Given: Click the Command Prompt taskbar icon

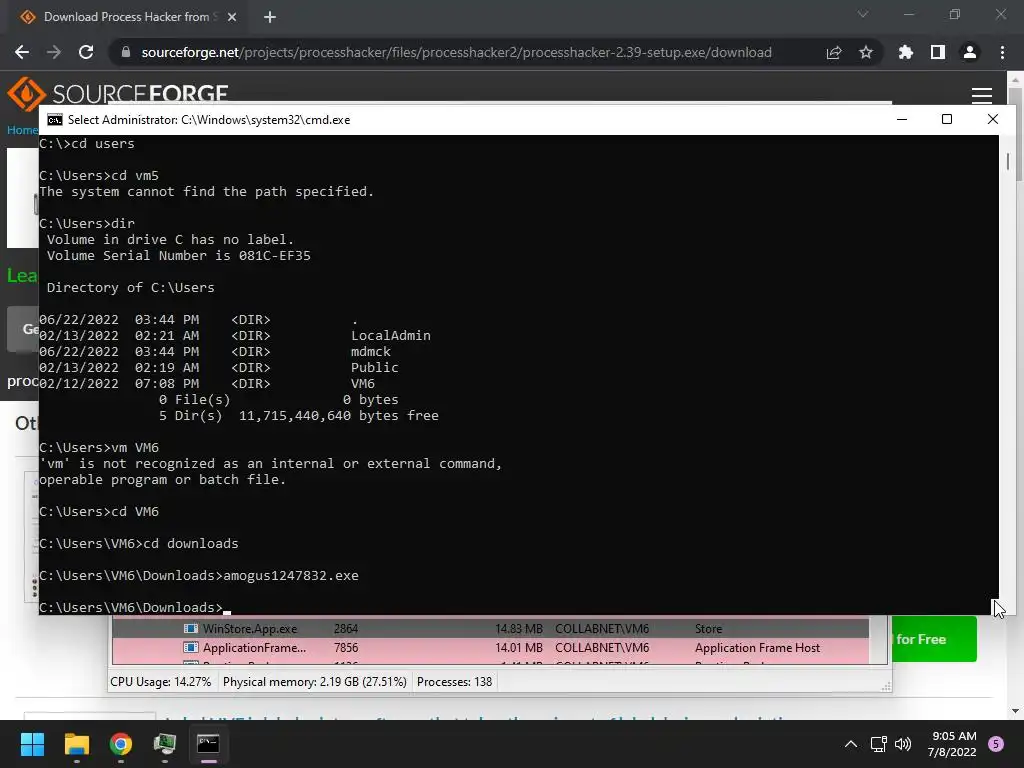Looking at the screenshot, I should (208, 744).
